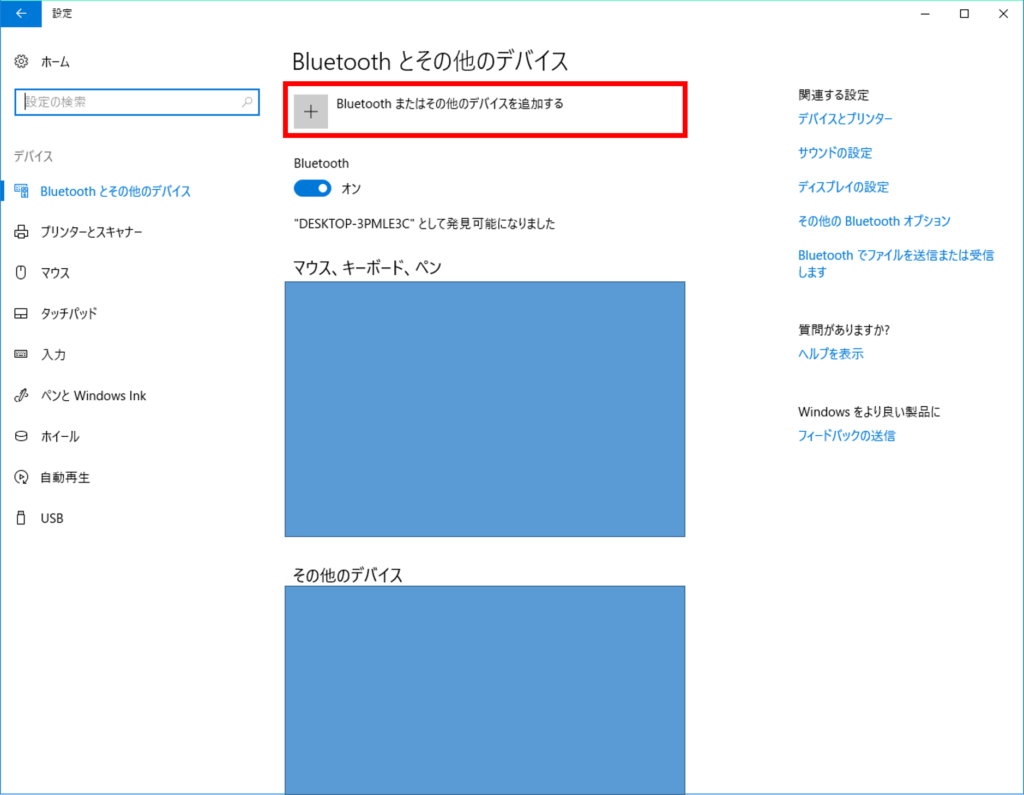The height and width of the screenshot is (795, 1024).
Task: Select the mouse icon in sidebar
Action: [x=21, y=272]
